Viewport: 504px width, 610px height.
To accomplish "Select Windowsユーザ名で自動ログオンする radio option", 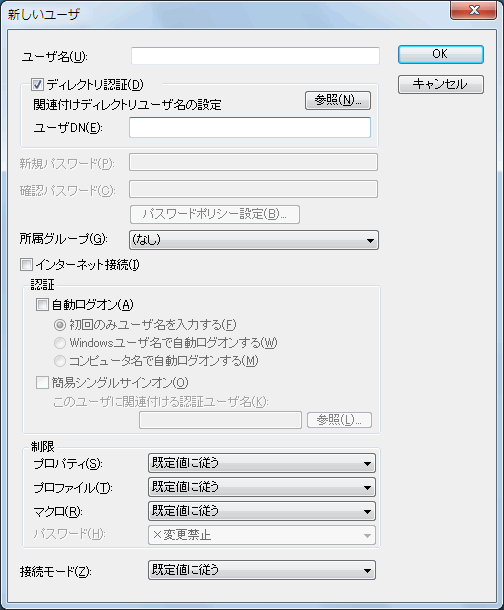I will (x=60, y=343).
